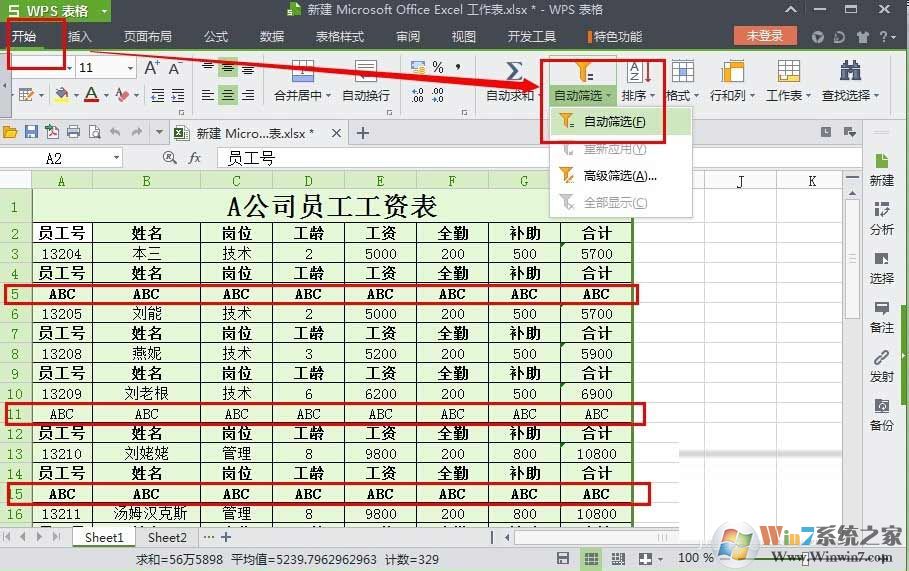This screenshot has height=571, width=909.
Task: Open the font size dropdown showing 11
Action: [131, 68]
